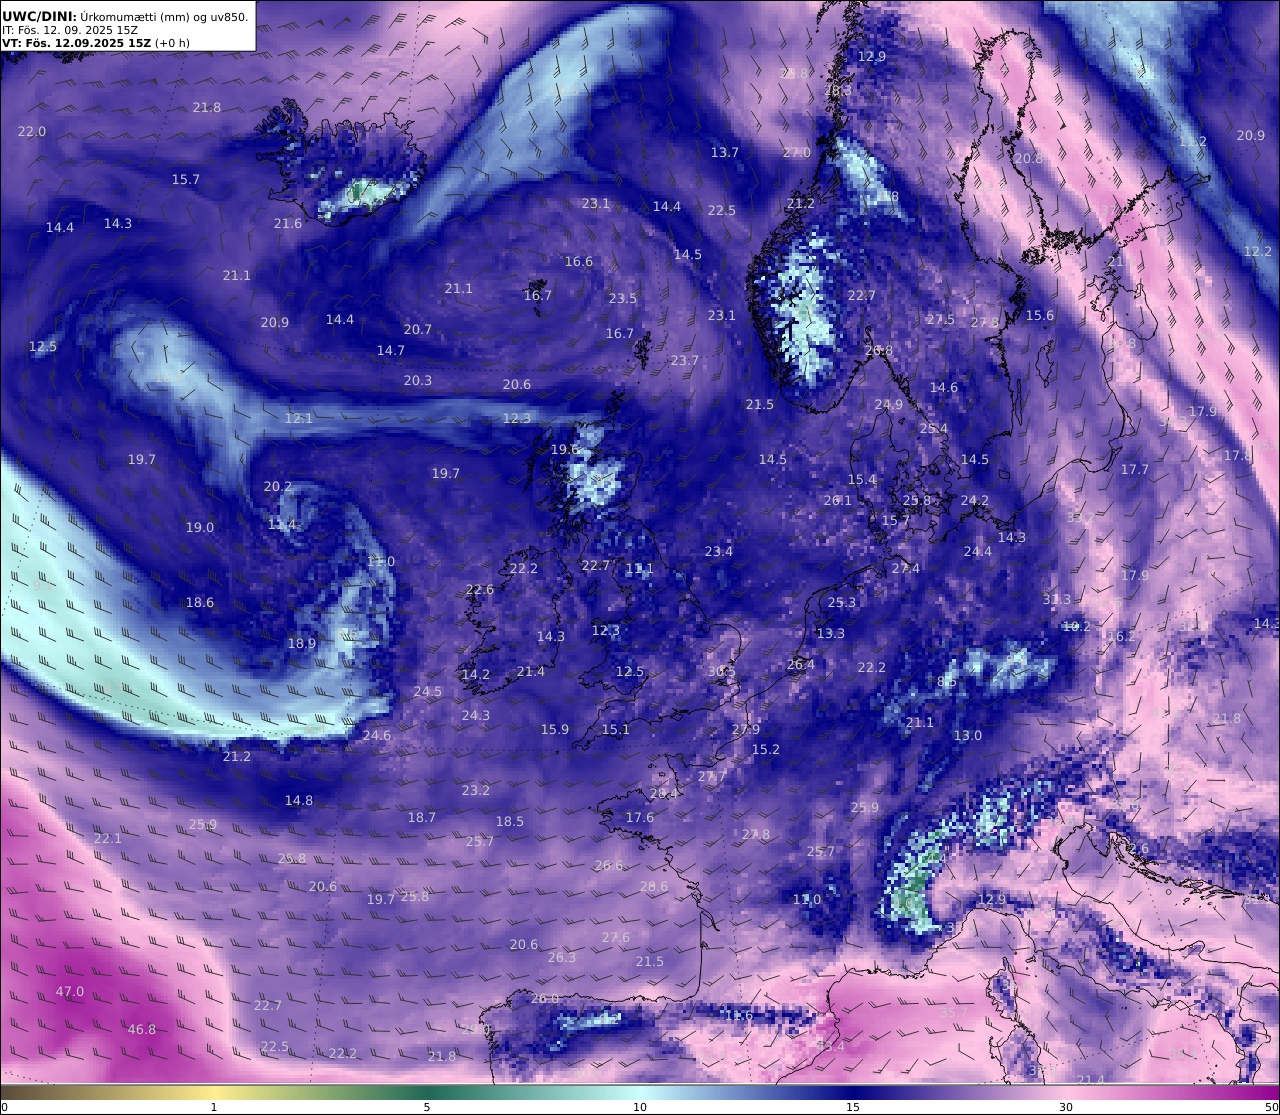The width and height of the screenshot is (1280, 1115).
Task: Click the 47.0 value on the map
Action: tap(70, 992)
